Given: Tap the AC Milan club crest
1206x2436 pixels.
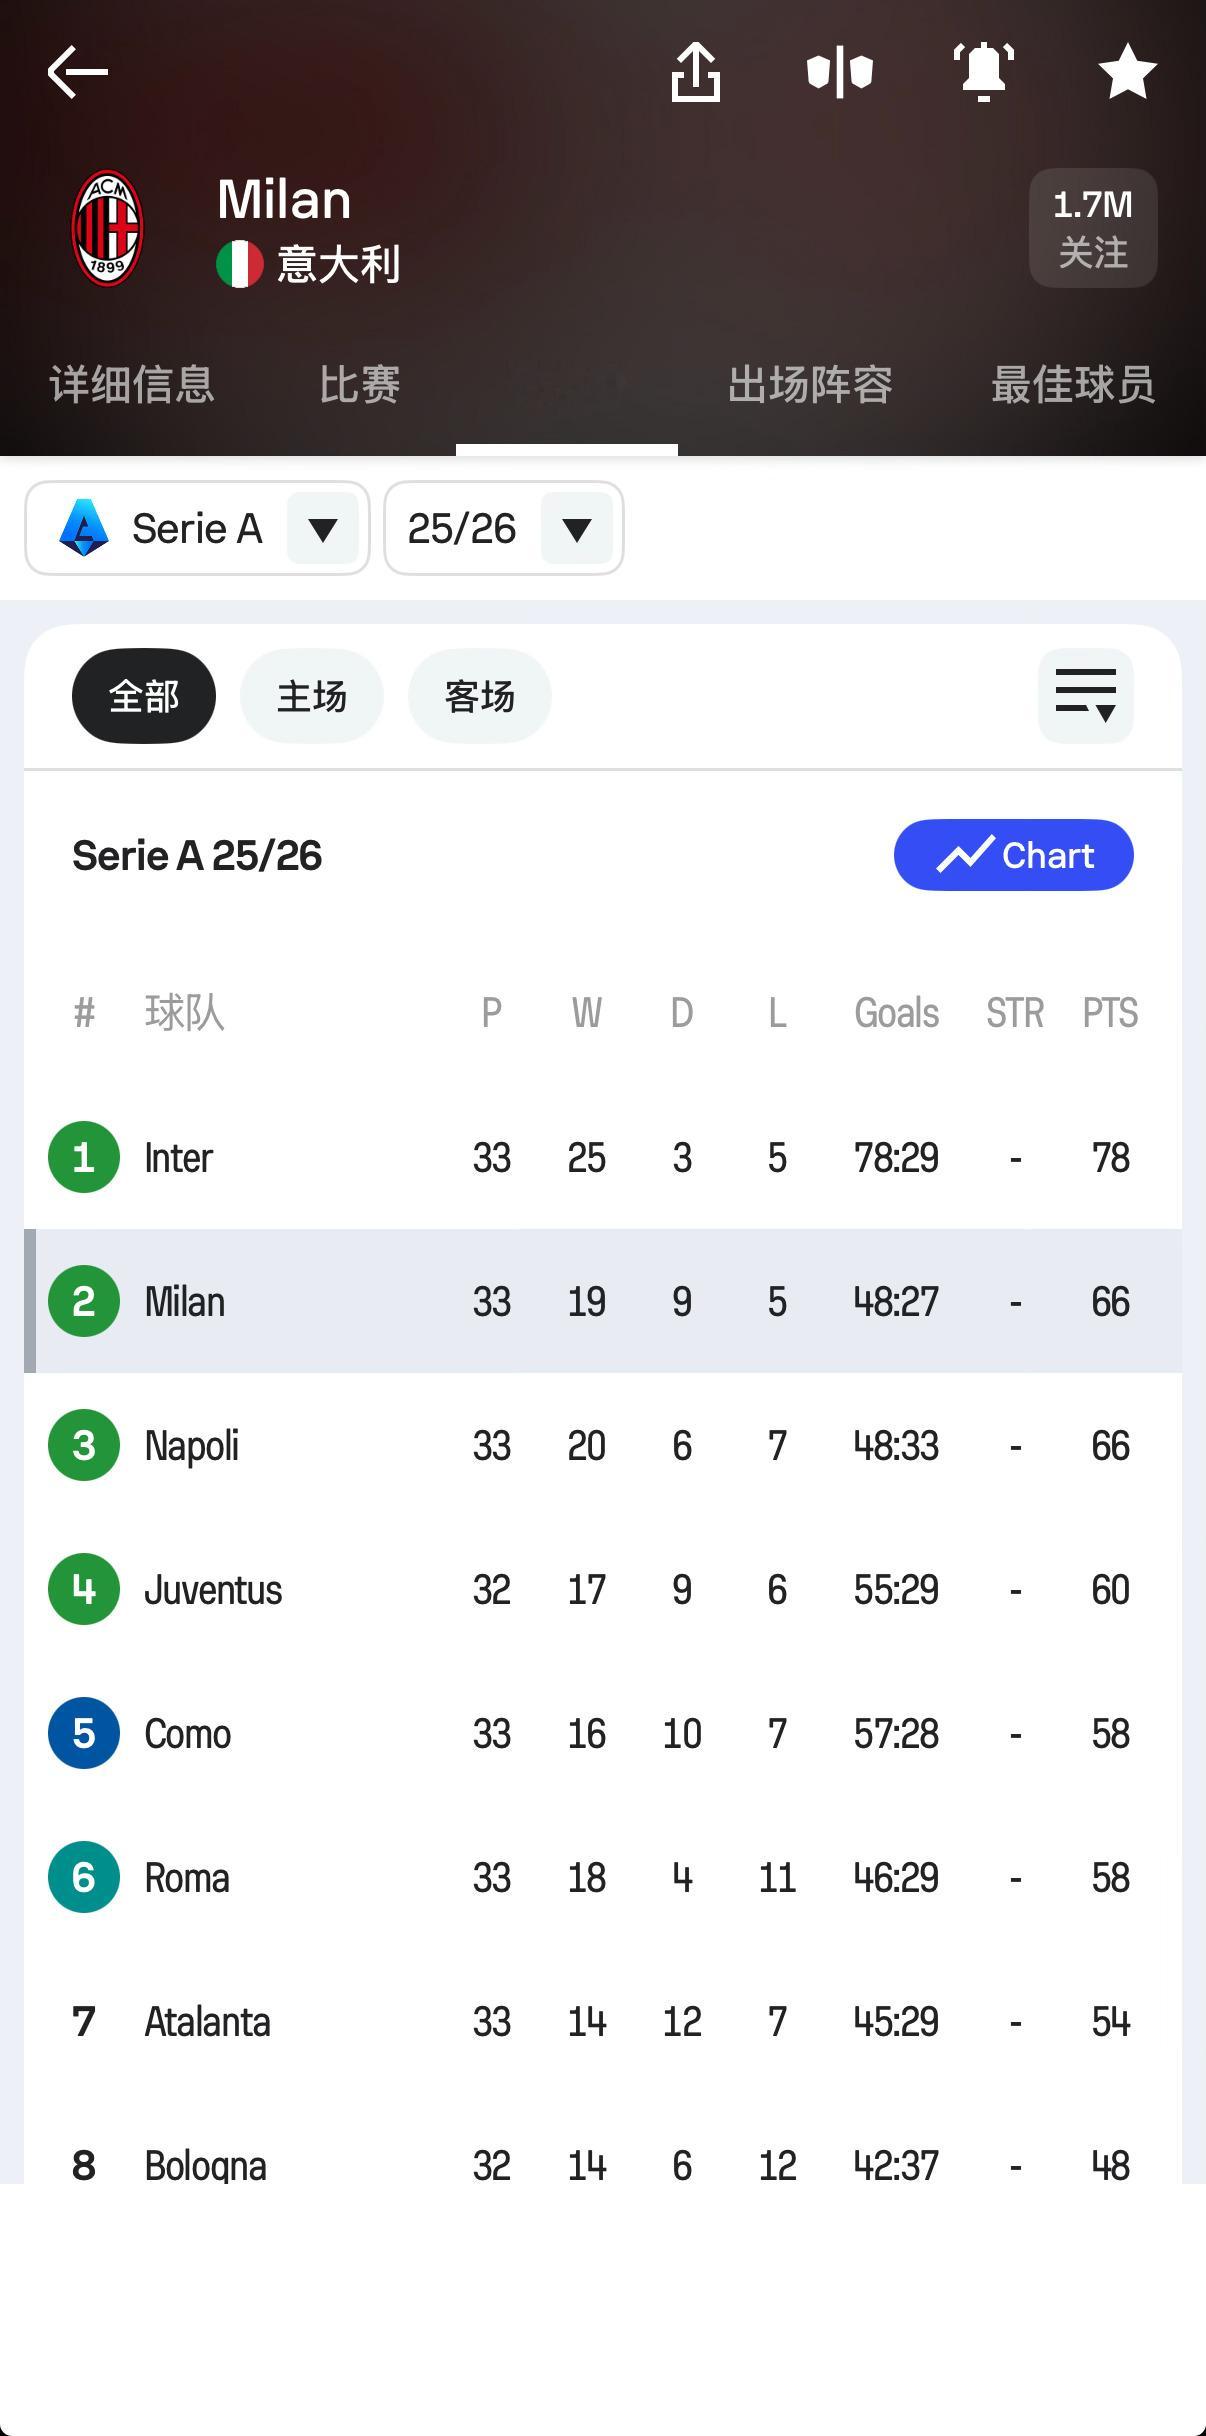Looking at the screenshot, I should [108, 228].
